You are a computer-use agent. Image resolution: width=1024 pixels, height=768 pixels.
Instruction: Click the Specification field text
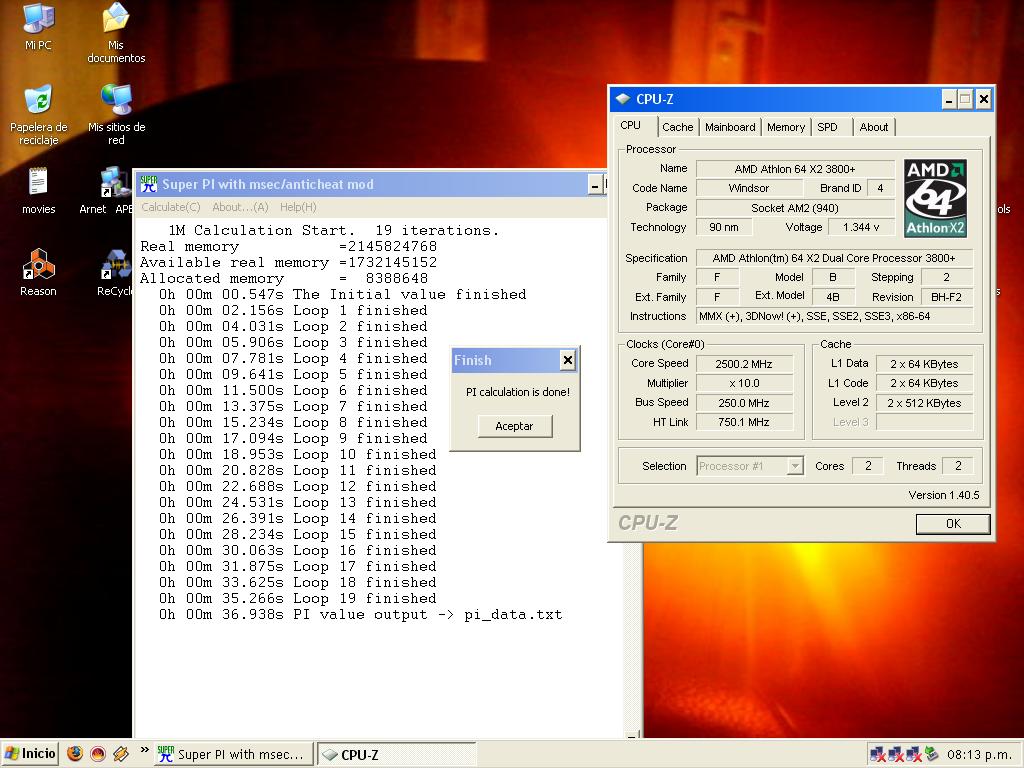click(x=835, y=258)
